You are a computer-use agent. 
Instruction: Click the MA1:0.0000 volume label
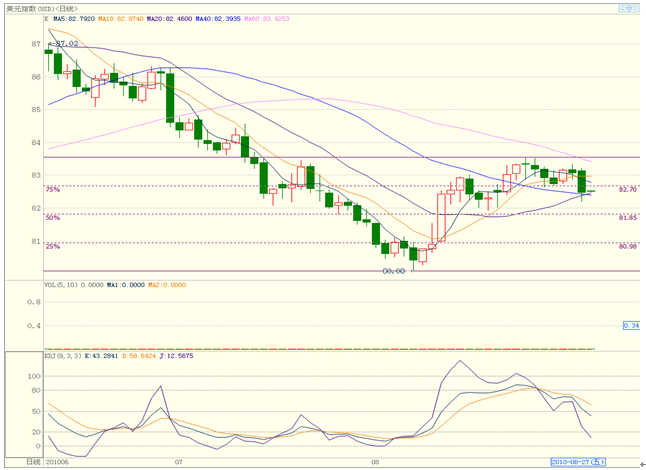click(126, 285)
